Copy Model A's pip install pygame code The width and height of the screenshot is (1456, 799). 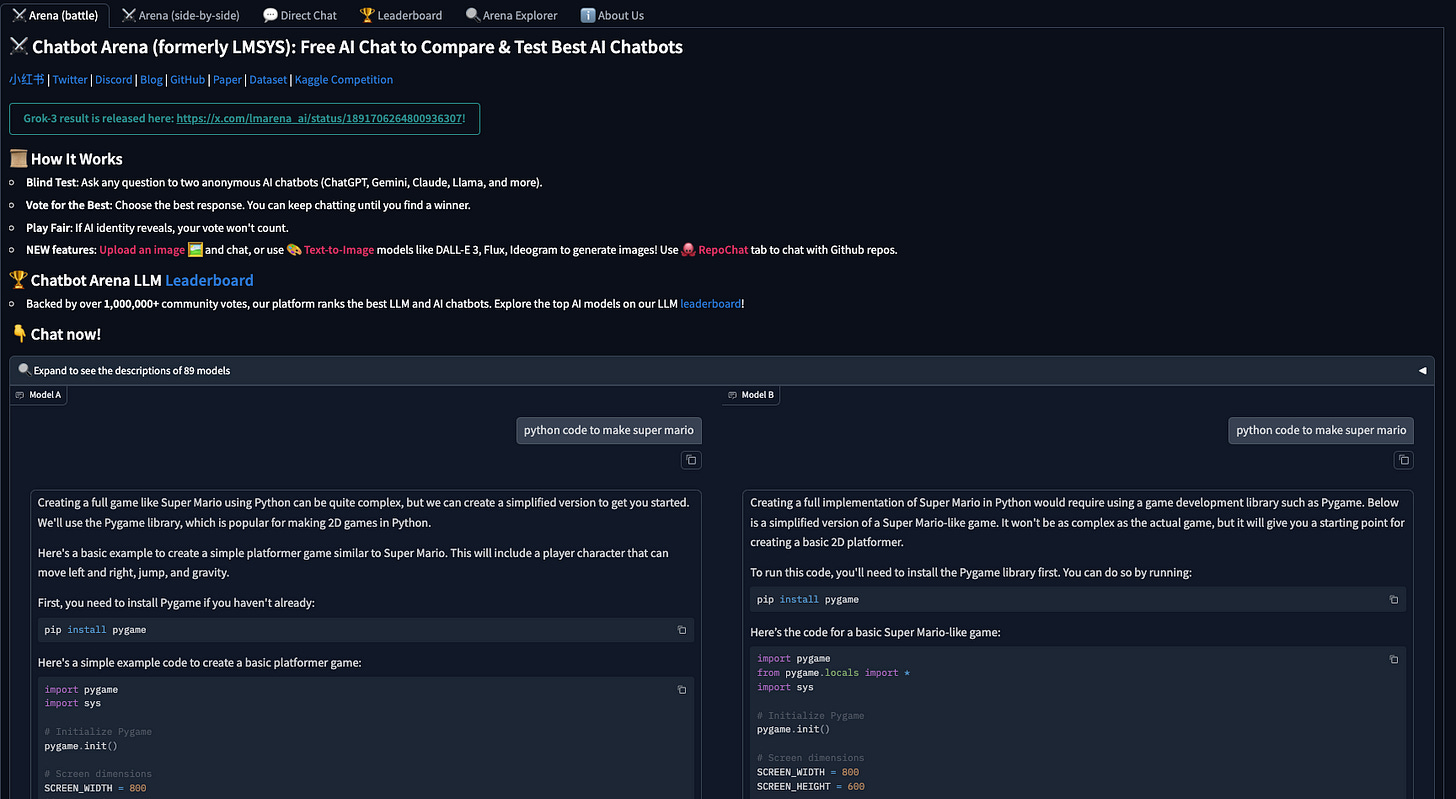coord(682,630)
